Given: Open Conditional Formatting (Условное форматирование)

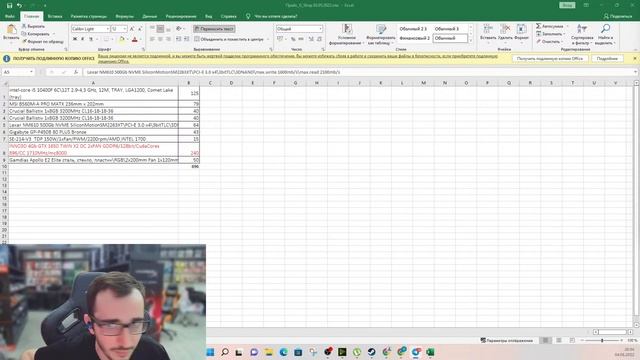Looking at the screenshot, I should click(347, 34).
